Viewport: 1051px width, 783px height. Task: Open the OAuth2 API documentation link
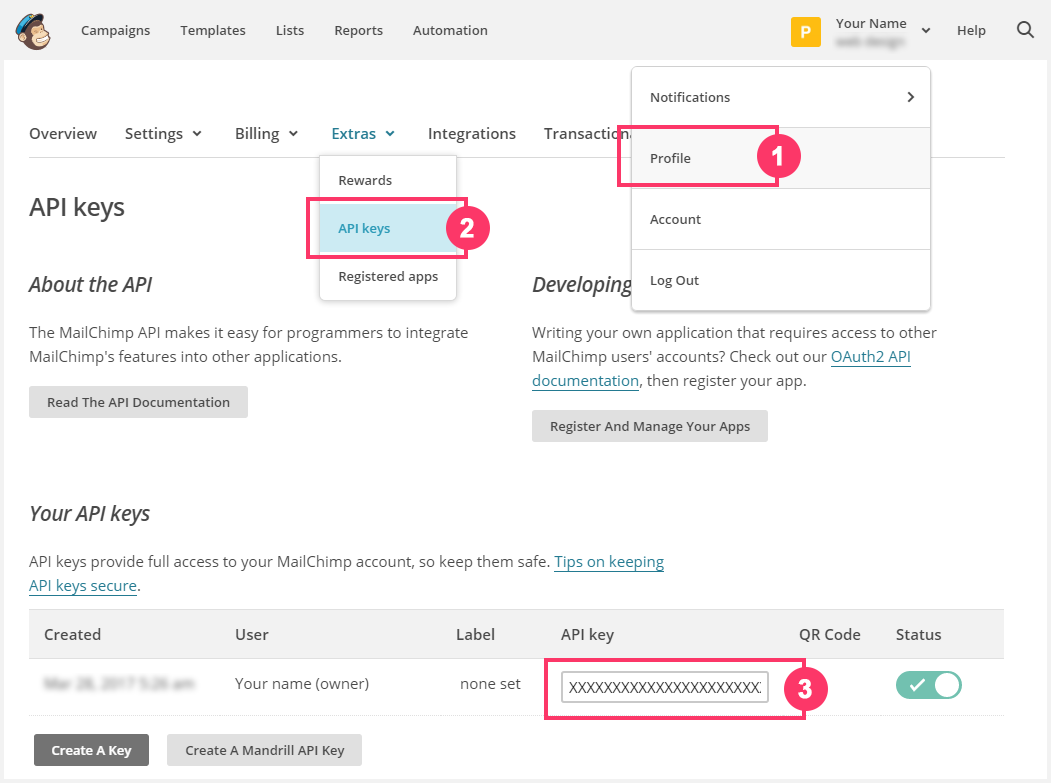tap(870, 357)
